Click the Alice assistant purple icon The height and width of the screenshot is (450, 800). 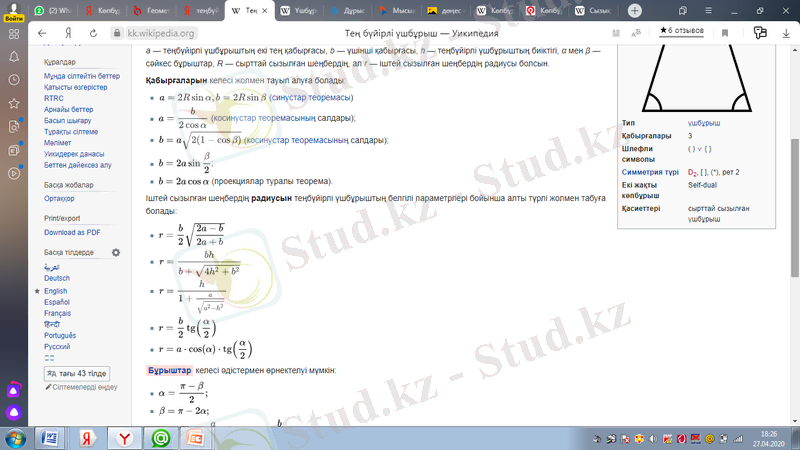coord(14,412)
